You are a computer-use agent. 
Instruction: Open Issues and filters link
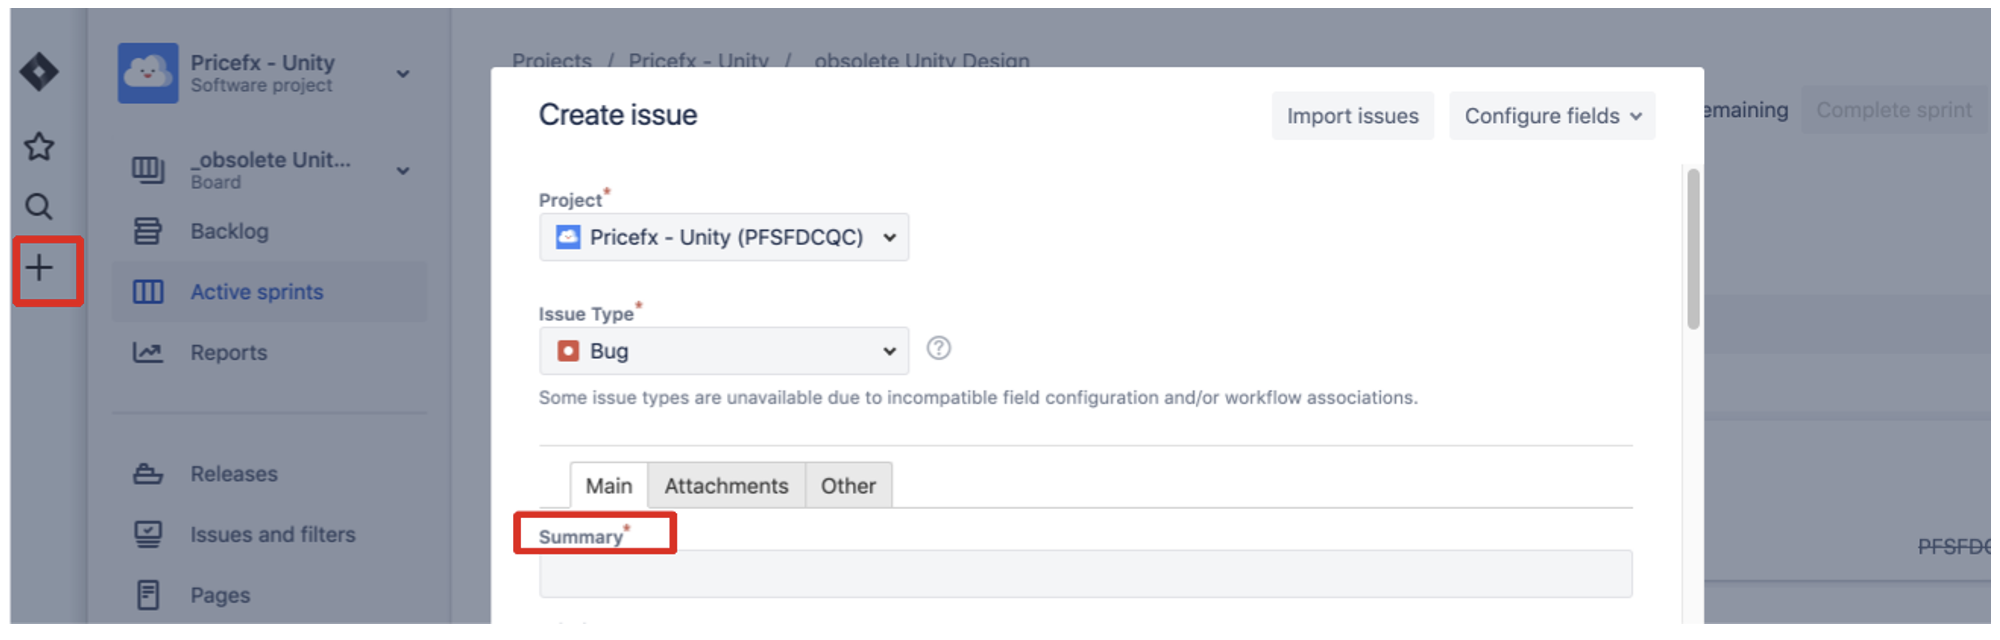click(x=272, y=535)
